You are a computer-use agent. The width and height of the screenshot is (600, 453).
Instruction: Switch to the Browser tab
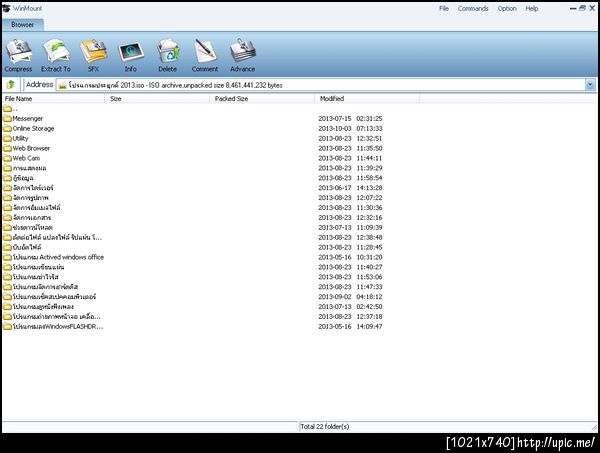point(23,24)
